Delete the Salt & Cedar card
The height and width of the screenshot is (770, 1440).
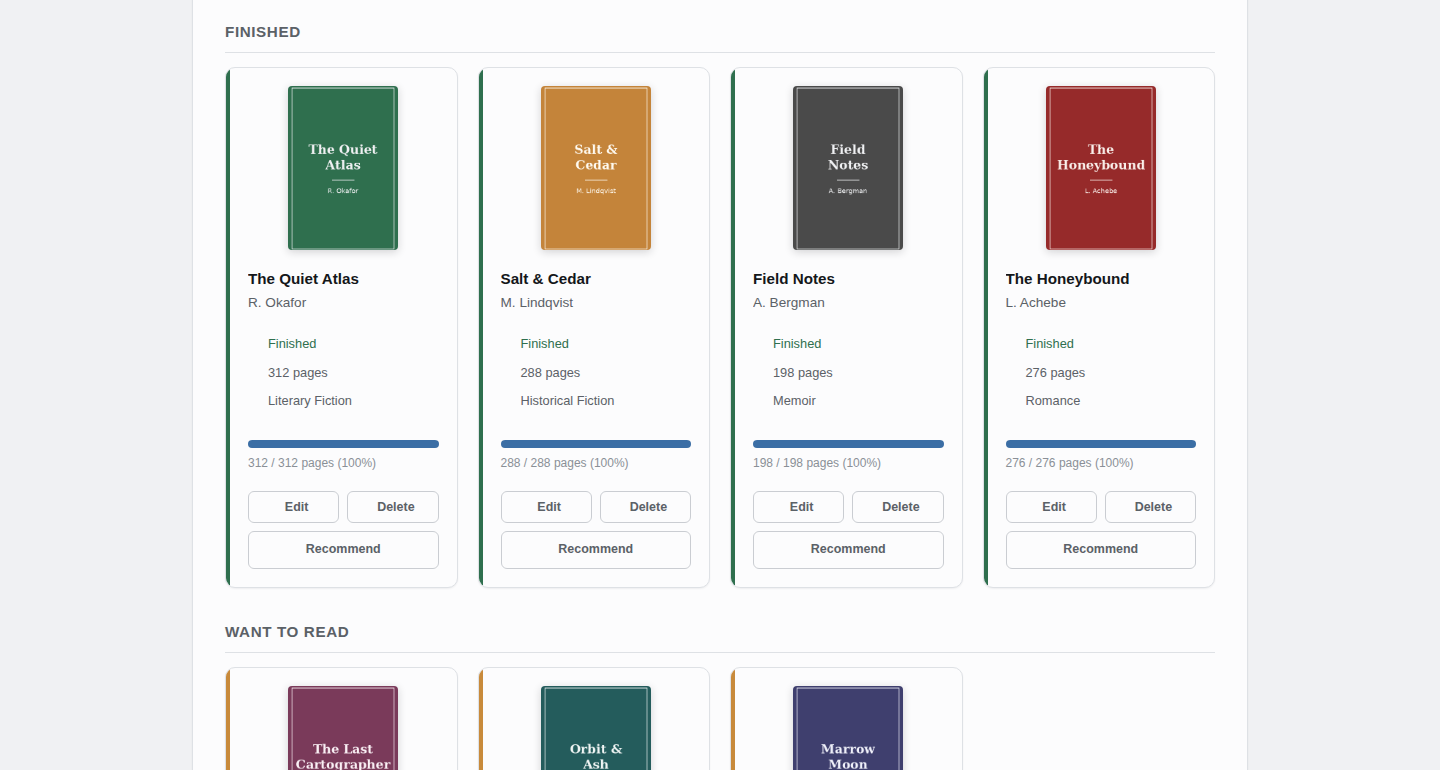645,507
